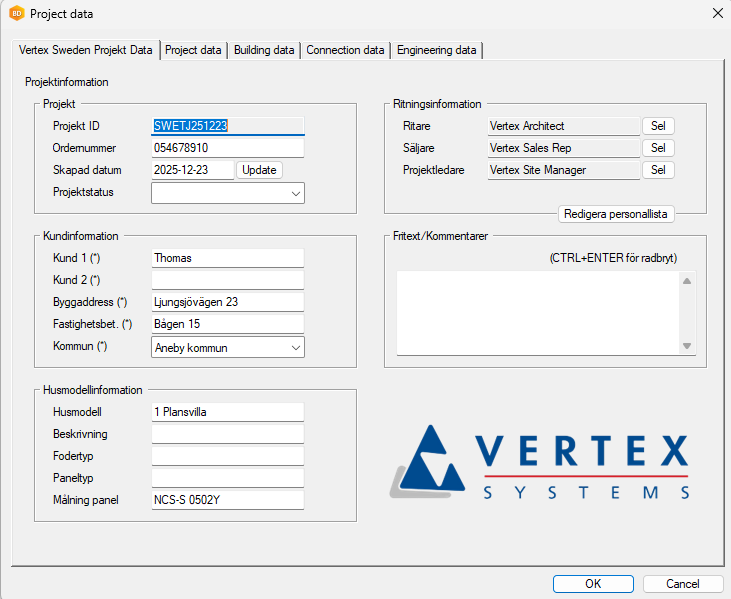The height and width of the screenshot is (599, 731).
Task: Open Redigera personallista
Action: coord(616,214)
